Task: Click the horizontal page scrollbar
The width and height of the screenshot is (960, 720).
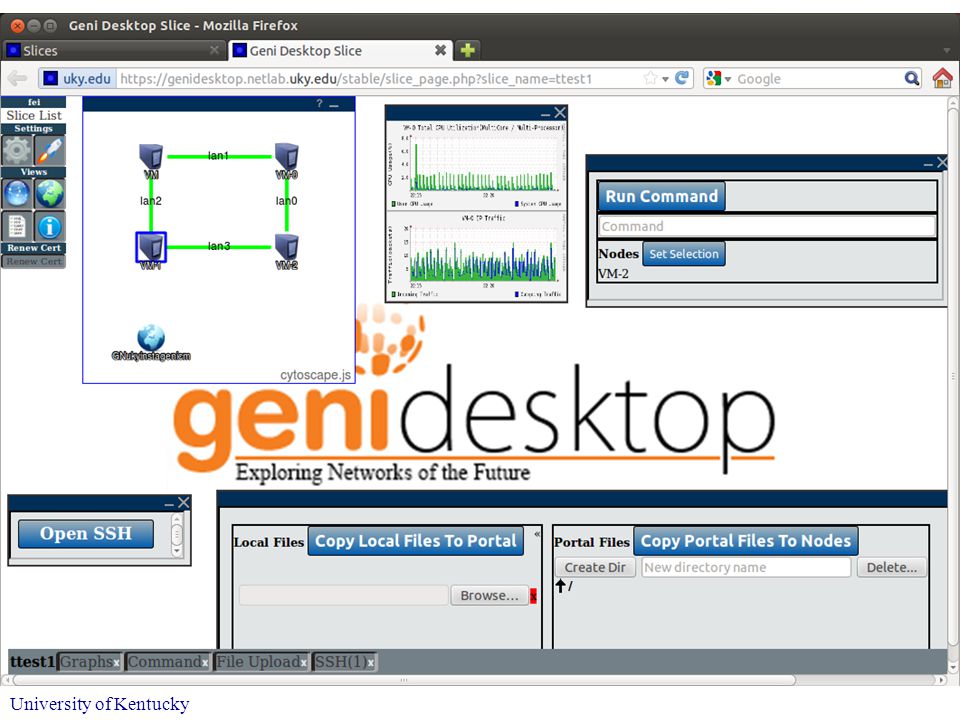Action: tap(404, 680)
